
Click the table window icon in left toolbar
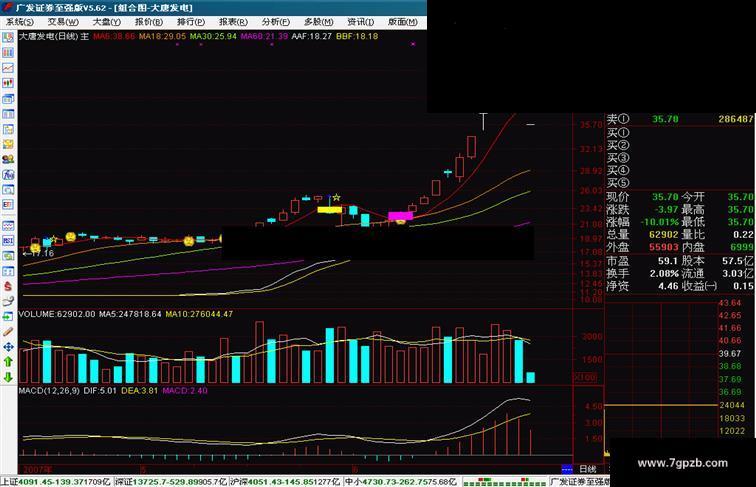pyautogui.click(x=8, y=114)
